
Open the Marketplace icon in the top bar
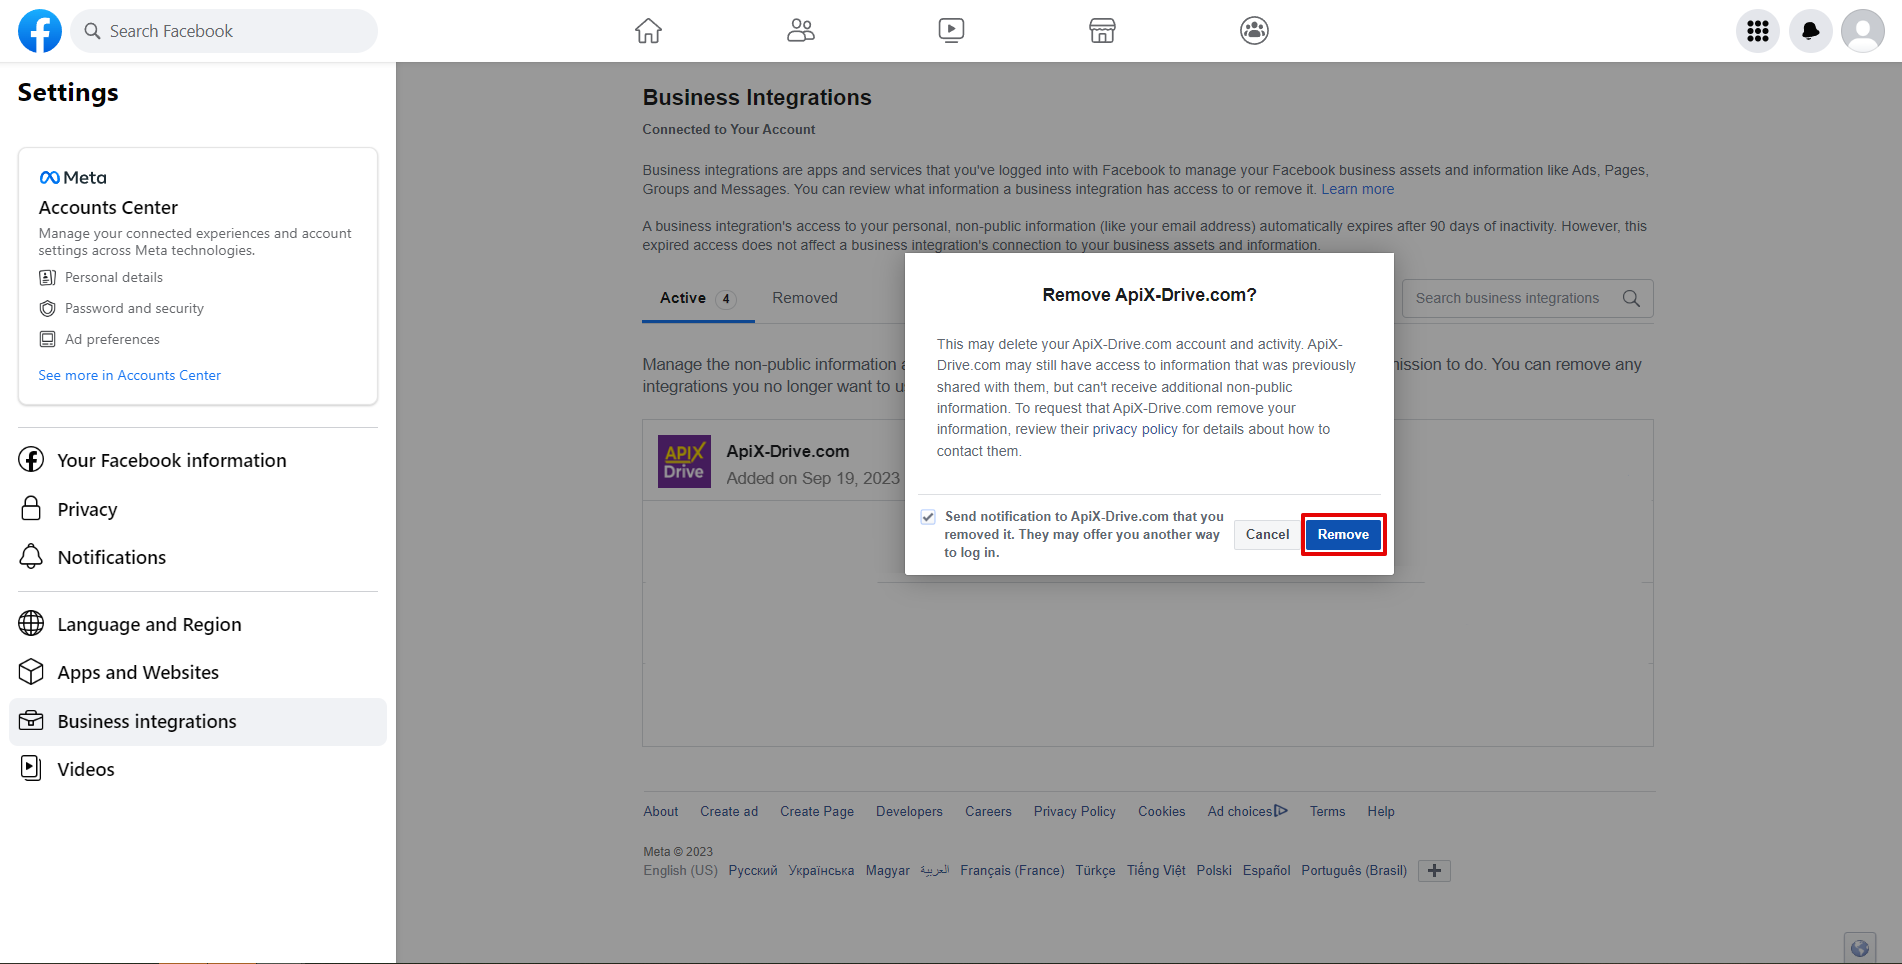click(1102, 31)
